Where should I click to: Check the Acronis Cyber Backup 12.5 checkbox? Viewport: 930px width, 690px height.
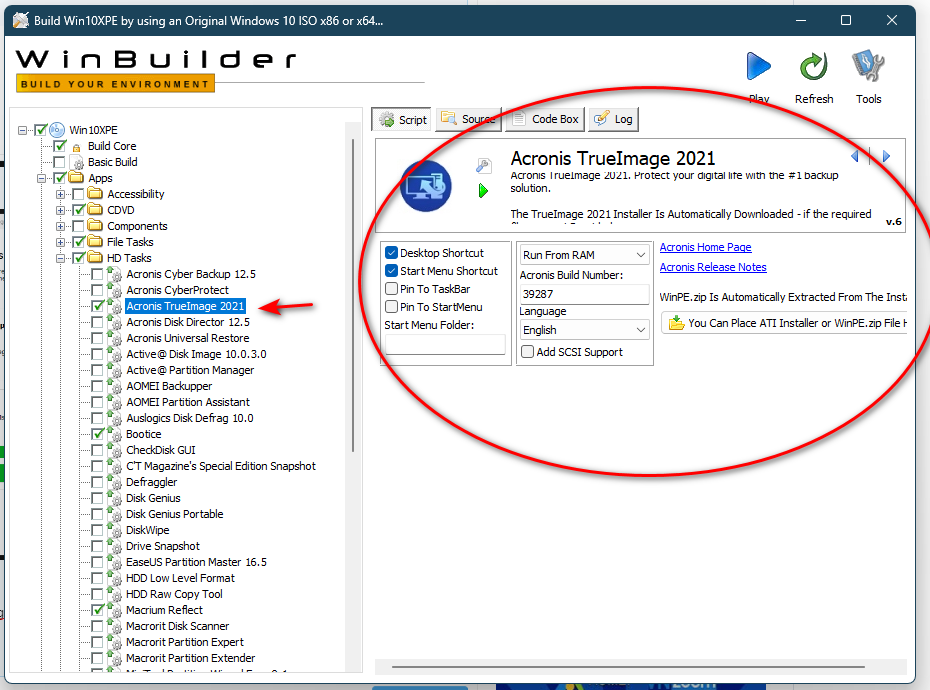click(98, 274)
